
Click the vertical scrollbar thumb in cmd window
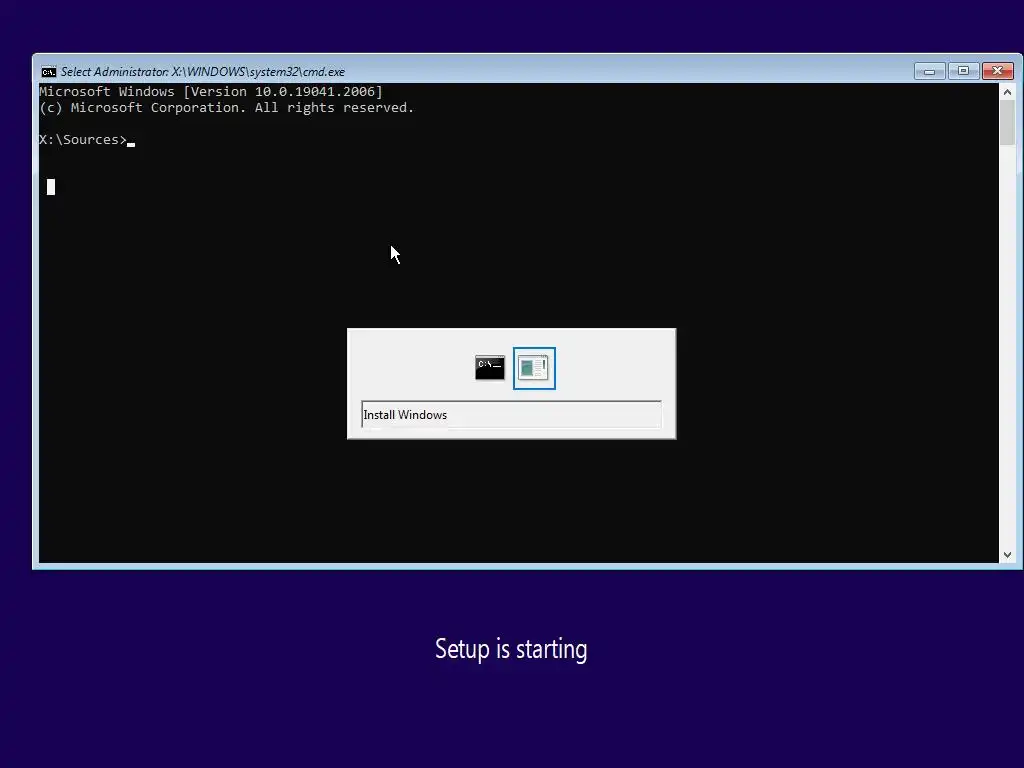tap(1007, 123)
